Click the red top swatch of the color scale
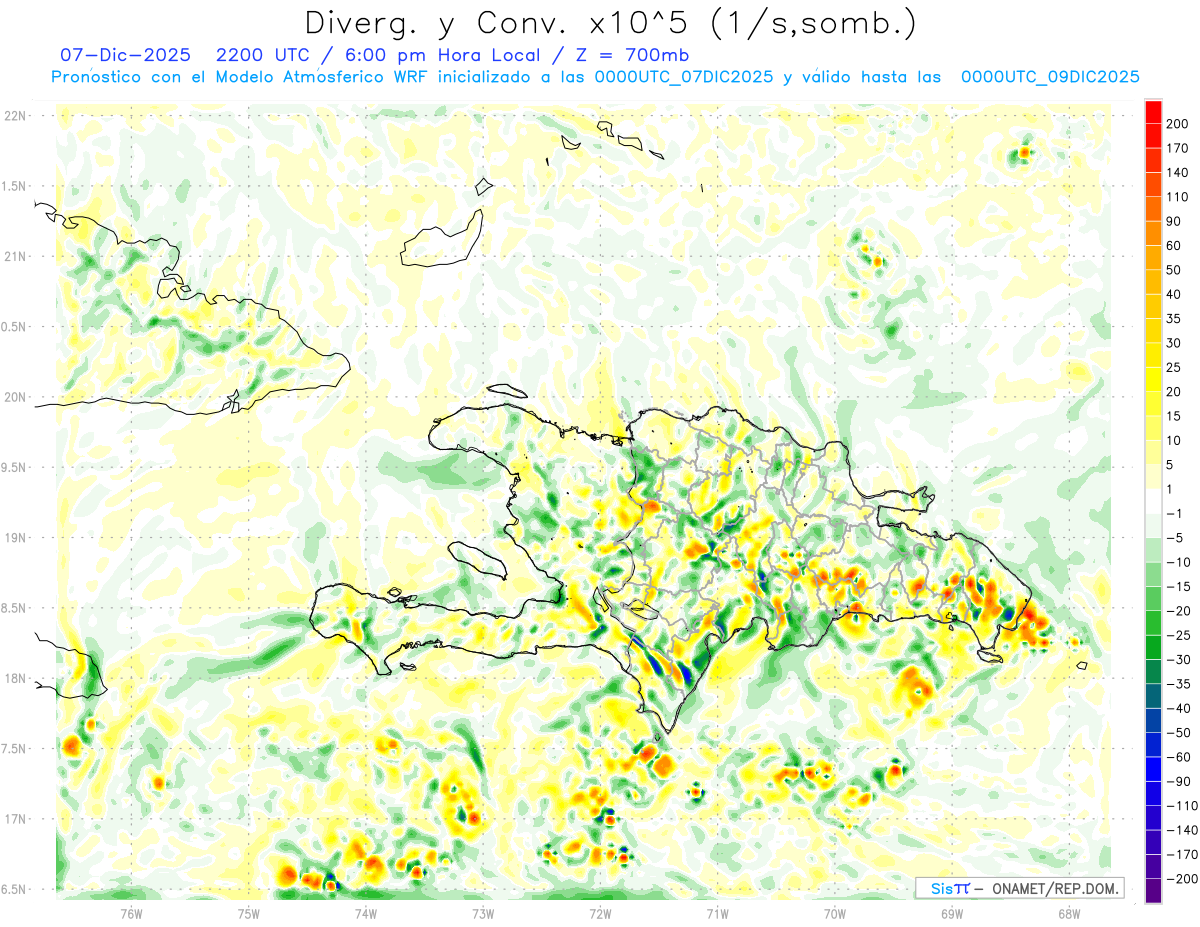This screenshot has width=1200, height=927. pyautogui.click(x=1153, y=112)
